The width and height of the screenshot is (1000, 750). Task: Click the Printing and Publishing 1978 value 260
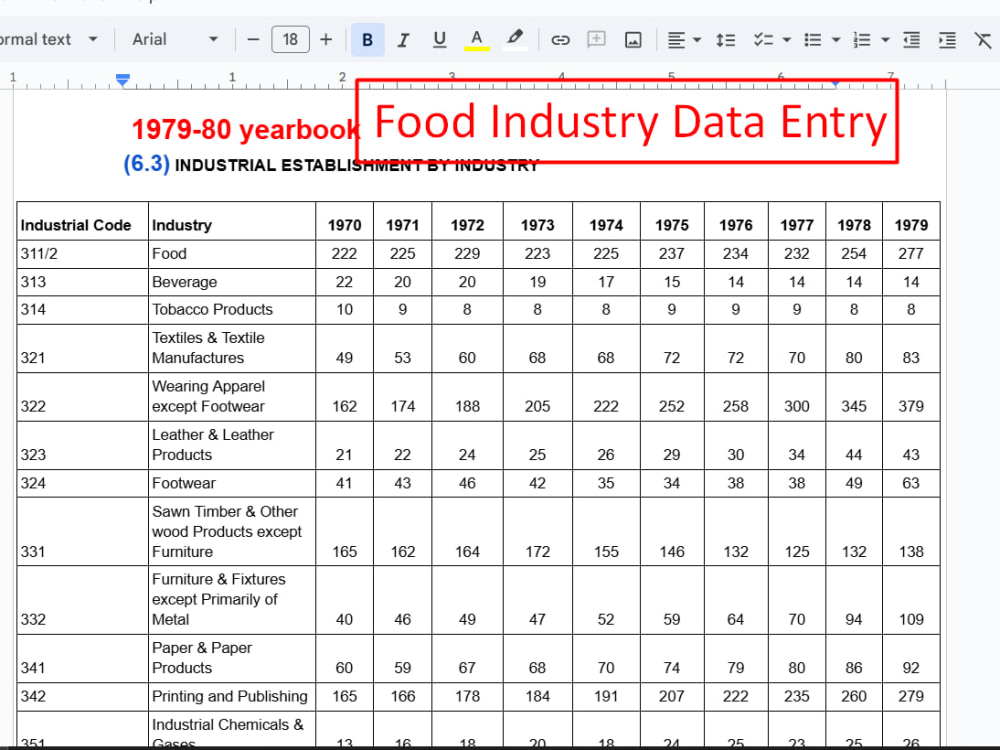(x=853, y=696)
